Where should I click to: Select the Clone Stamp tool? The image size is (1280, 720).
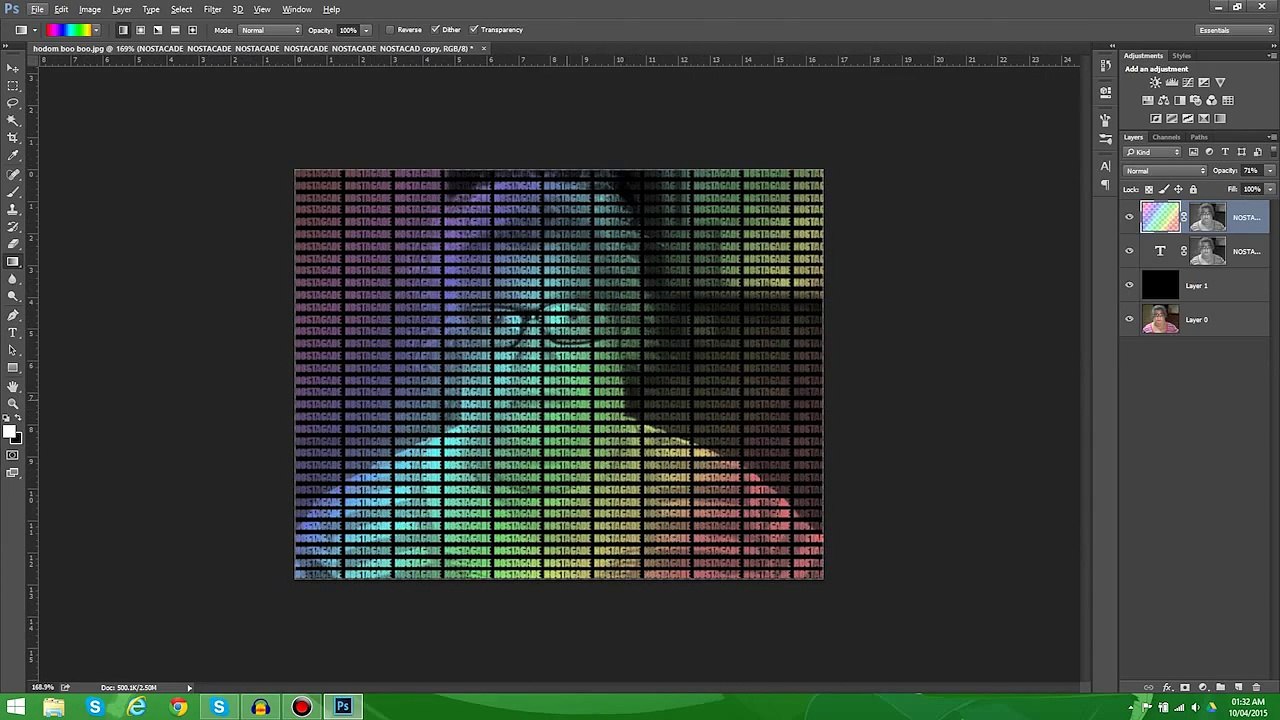tap(13, 209)
